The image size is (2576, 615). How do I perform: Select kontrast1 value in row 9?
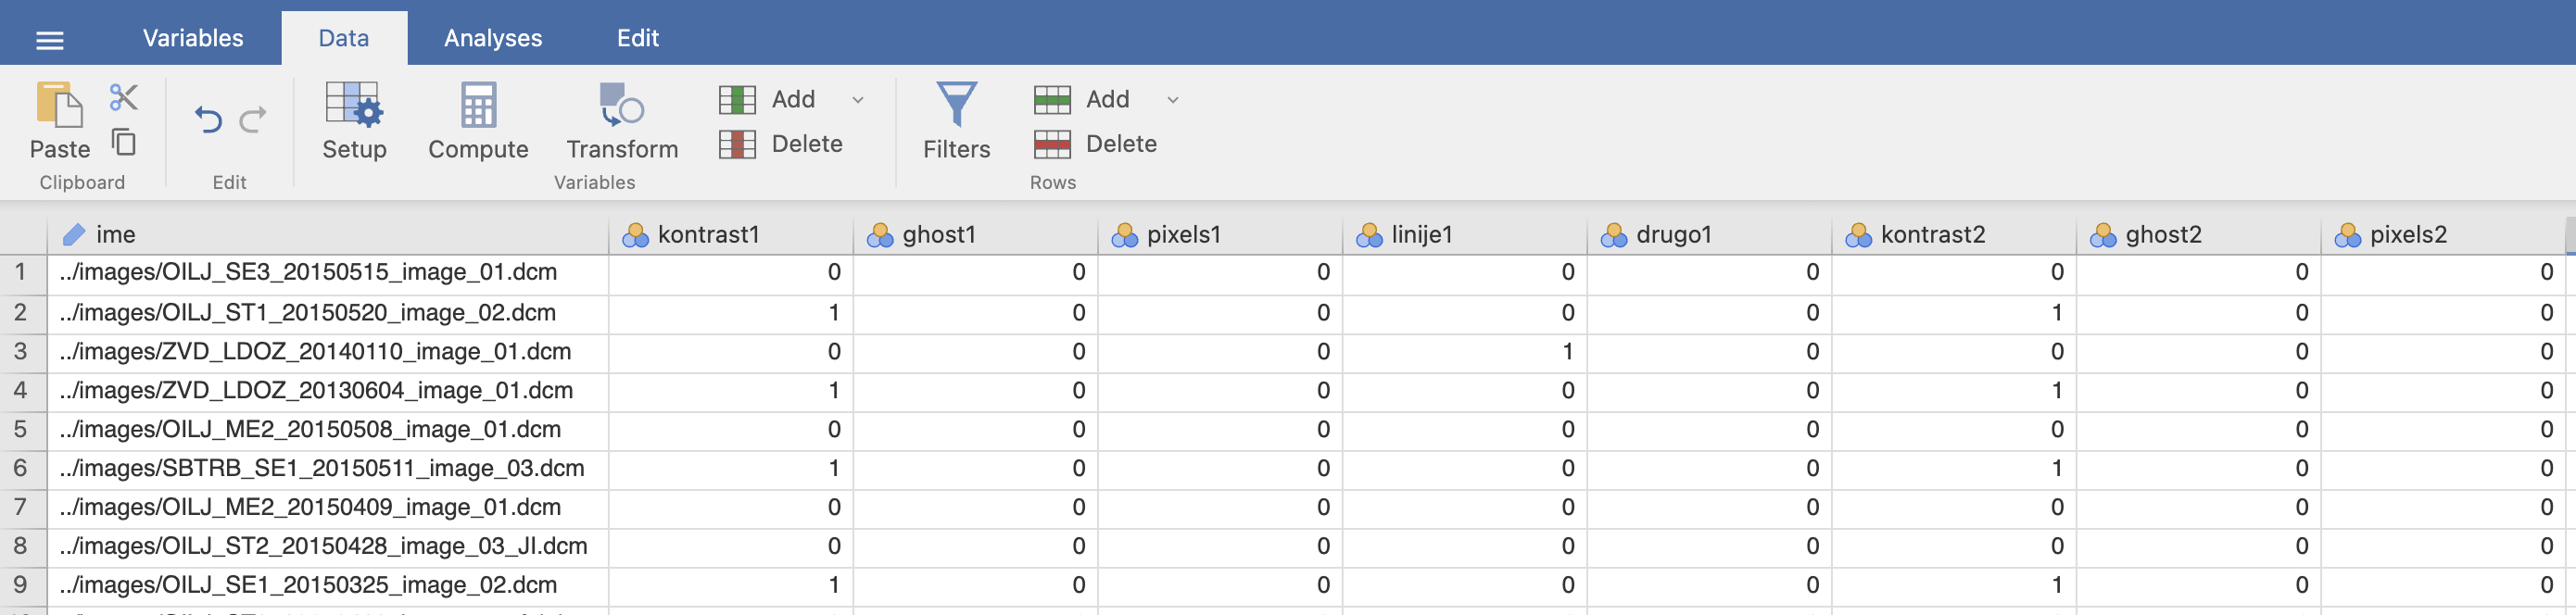[x=731, y=586]
